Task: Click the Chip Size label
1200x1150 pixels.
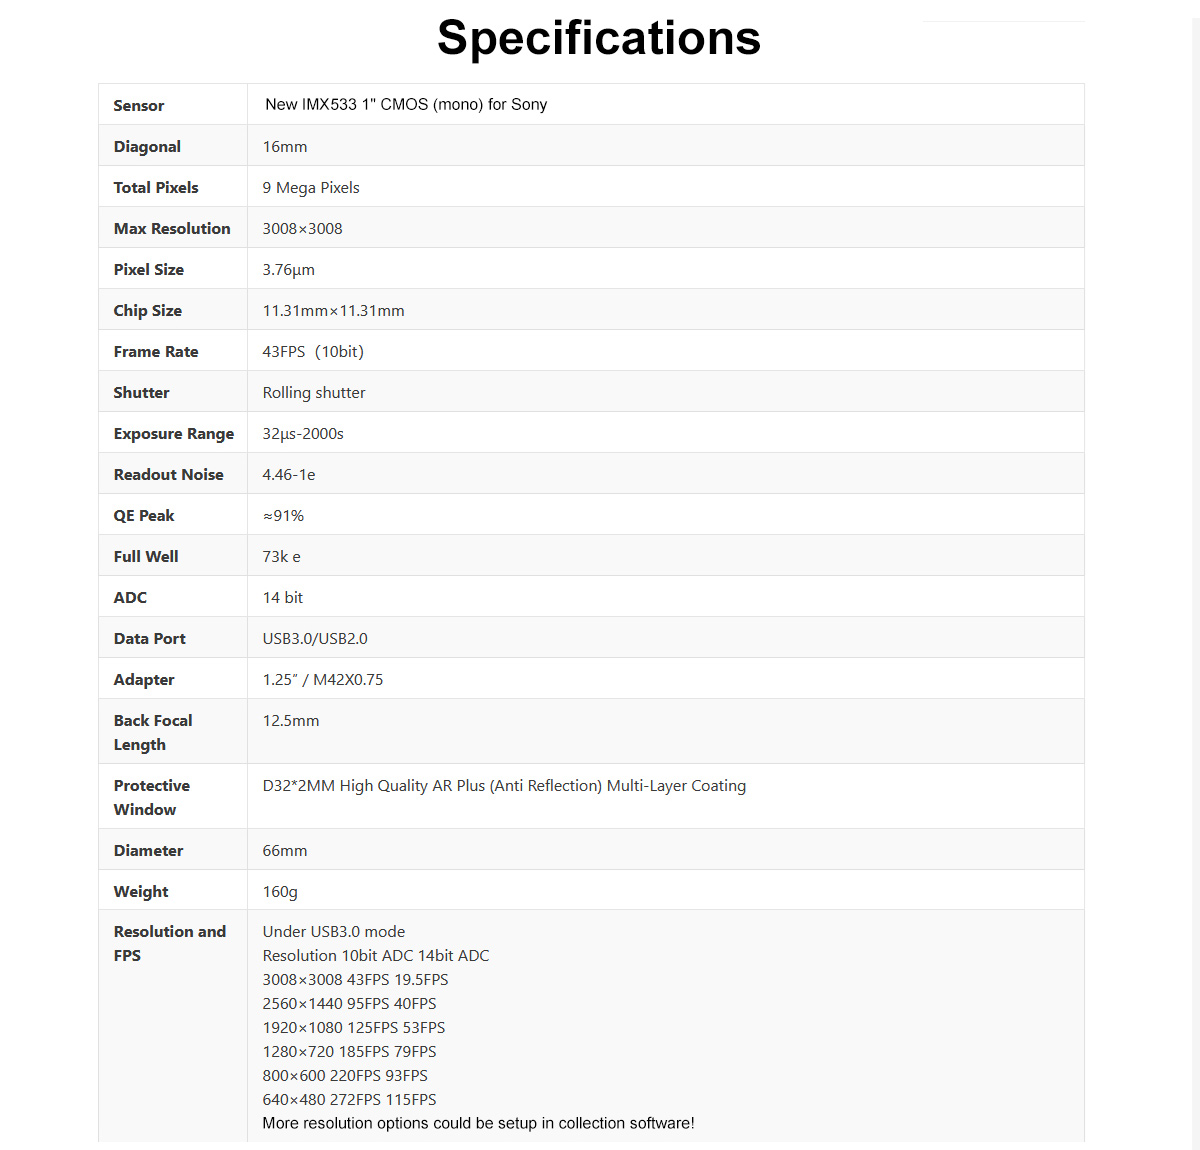Action: click(148, 311)
